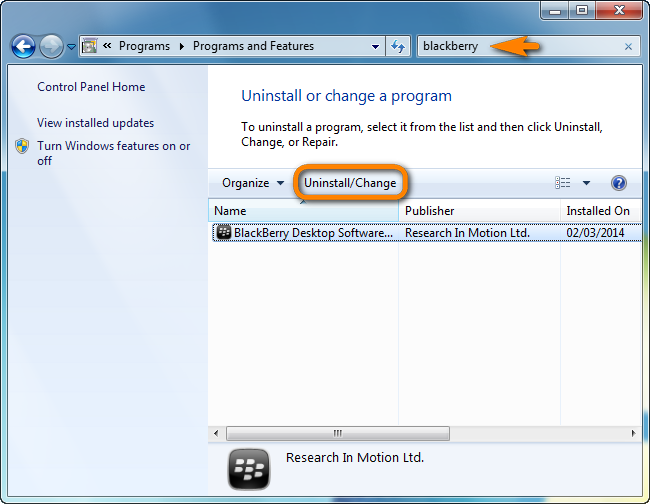Click the 02/03/2014 installed date cell
Image resolution: width=650 pixels, height=504 pixels.
pos(595,233)
